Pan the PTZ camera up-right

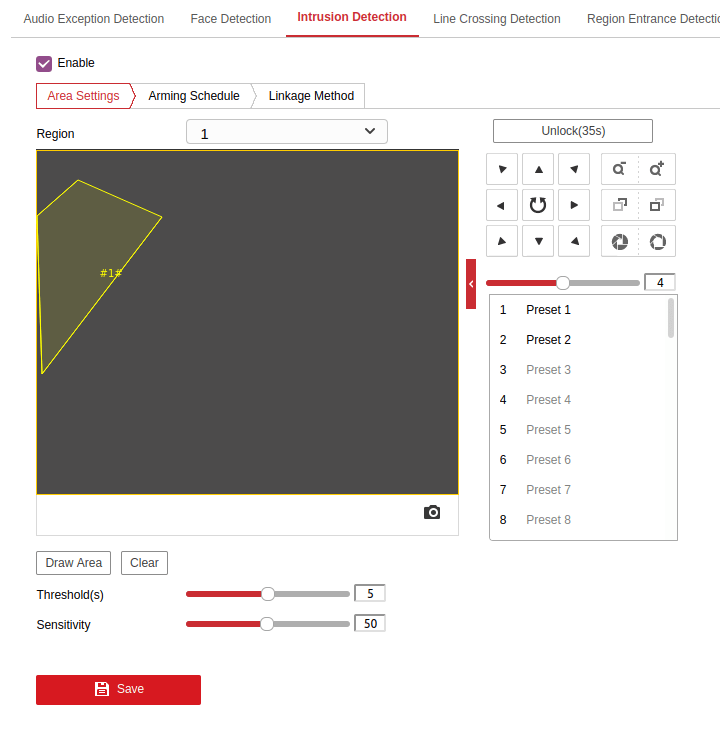click(x=574, y=169)
